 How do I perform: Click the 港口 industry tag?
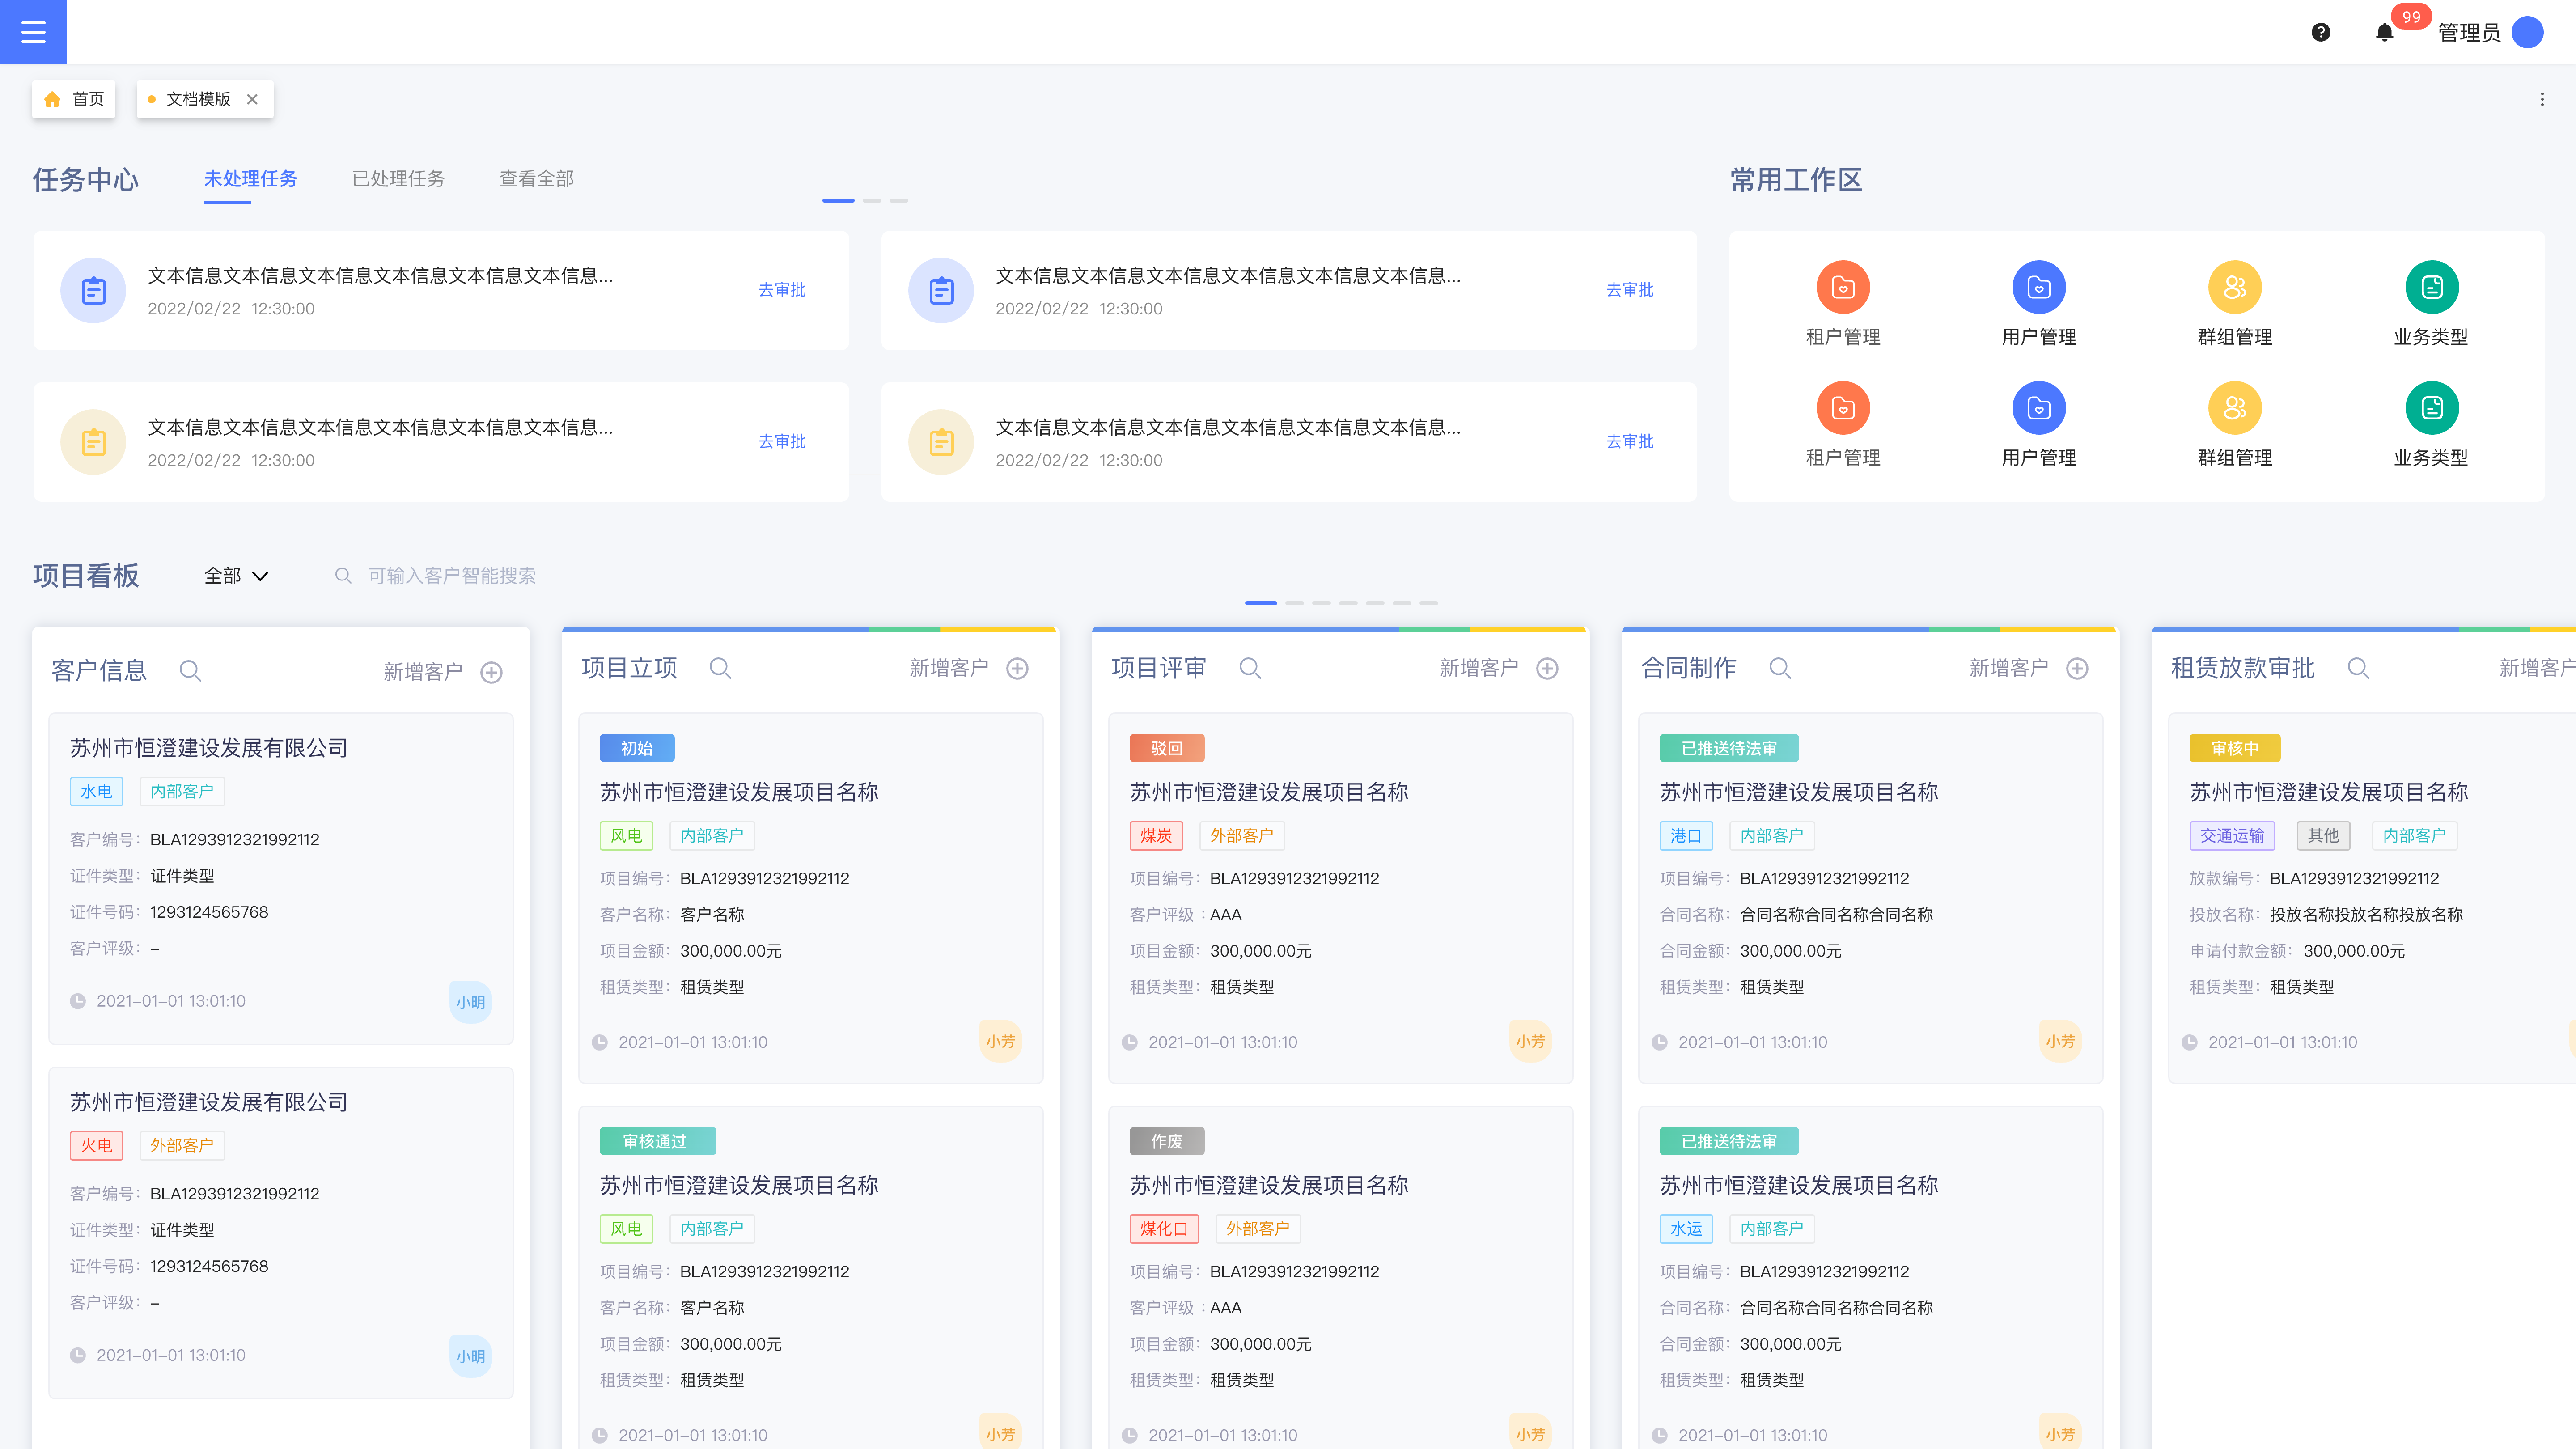[x=1687, y=836]
